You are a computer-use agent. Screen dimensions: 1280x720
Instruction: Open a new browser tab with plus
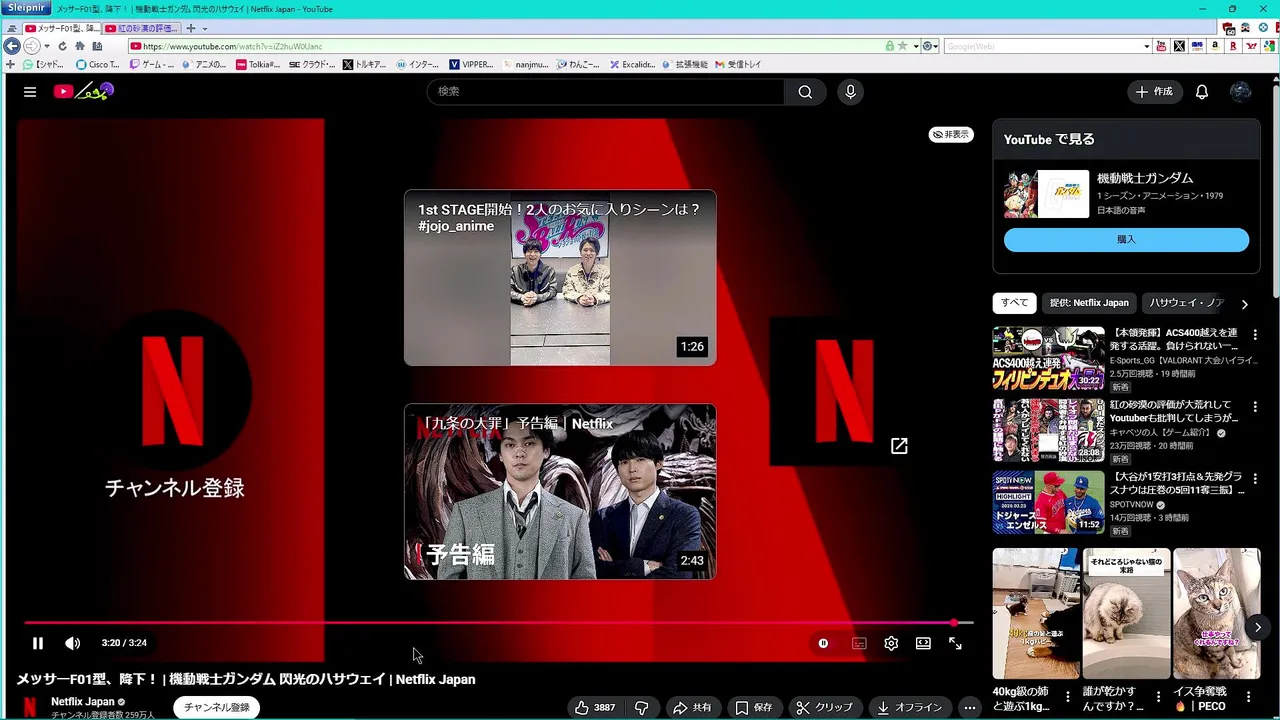(191, 29)
